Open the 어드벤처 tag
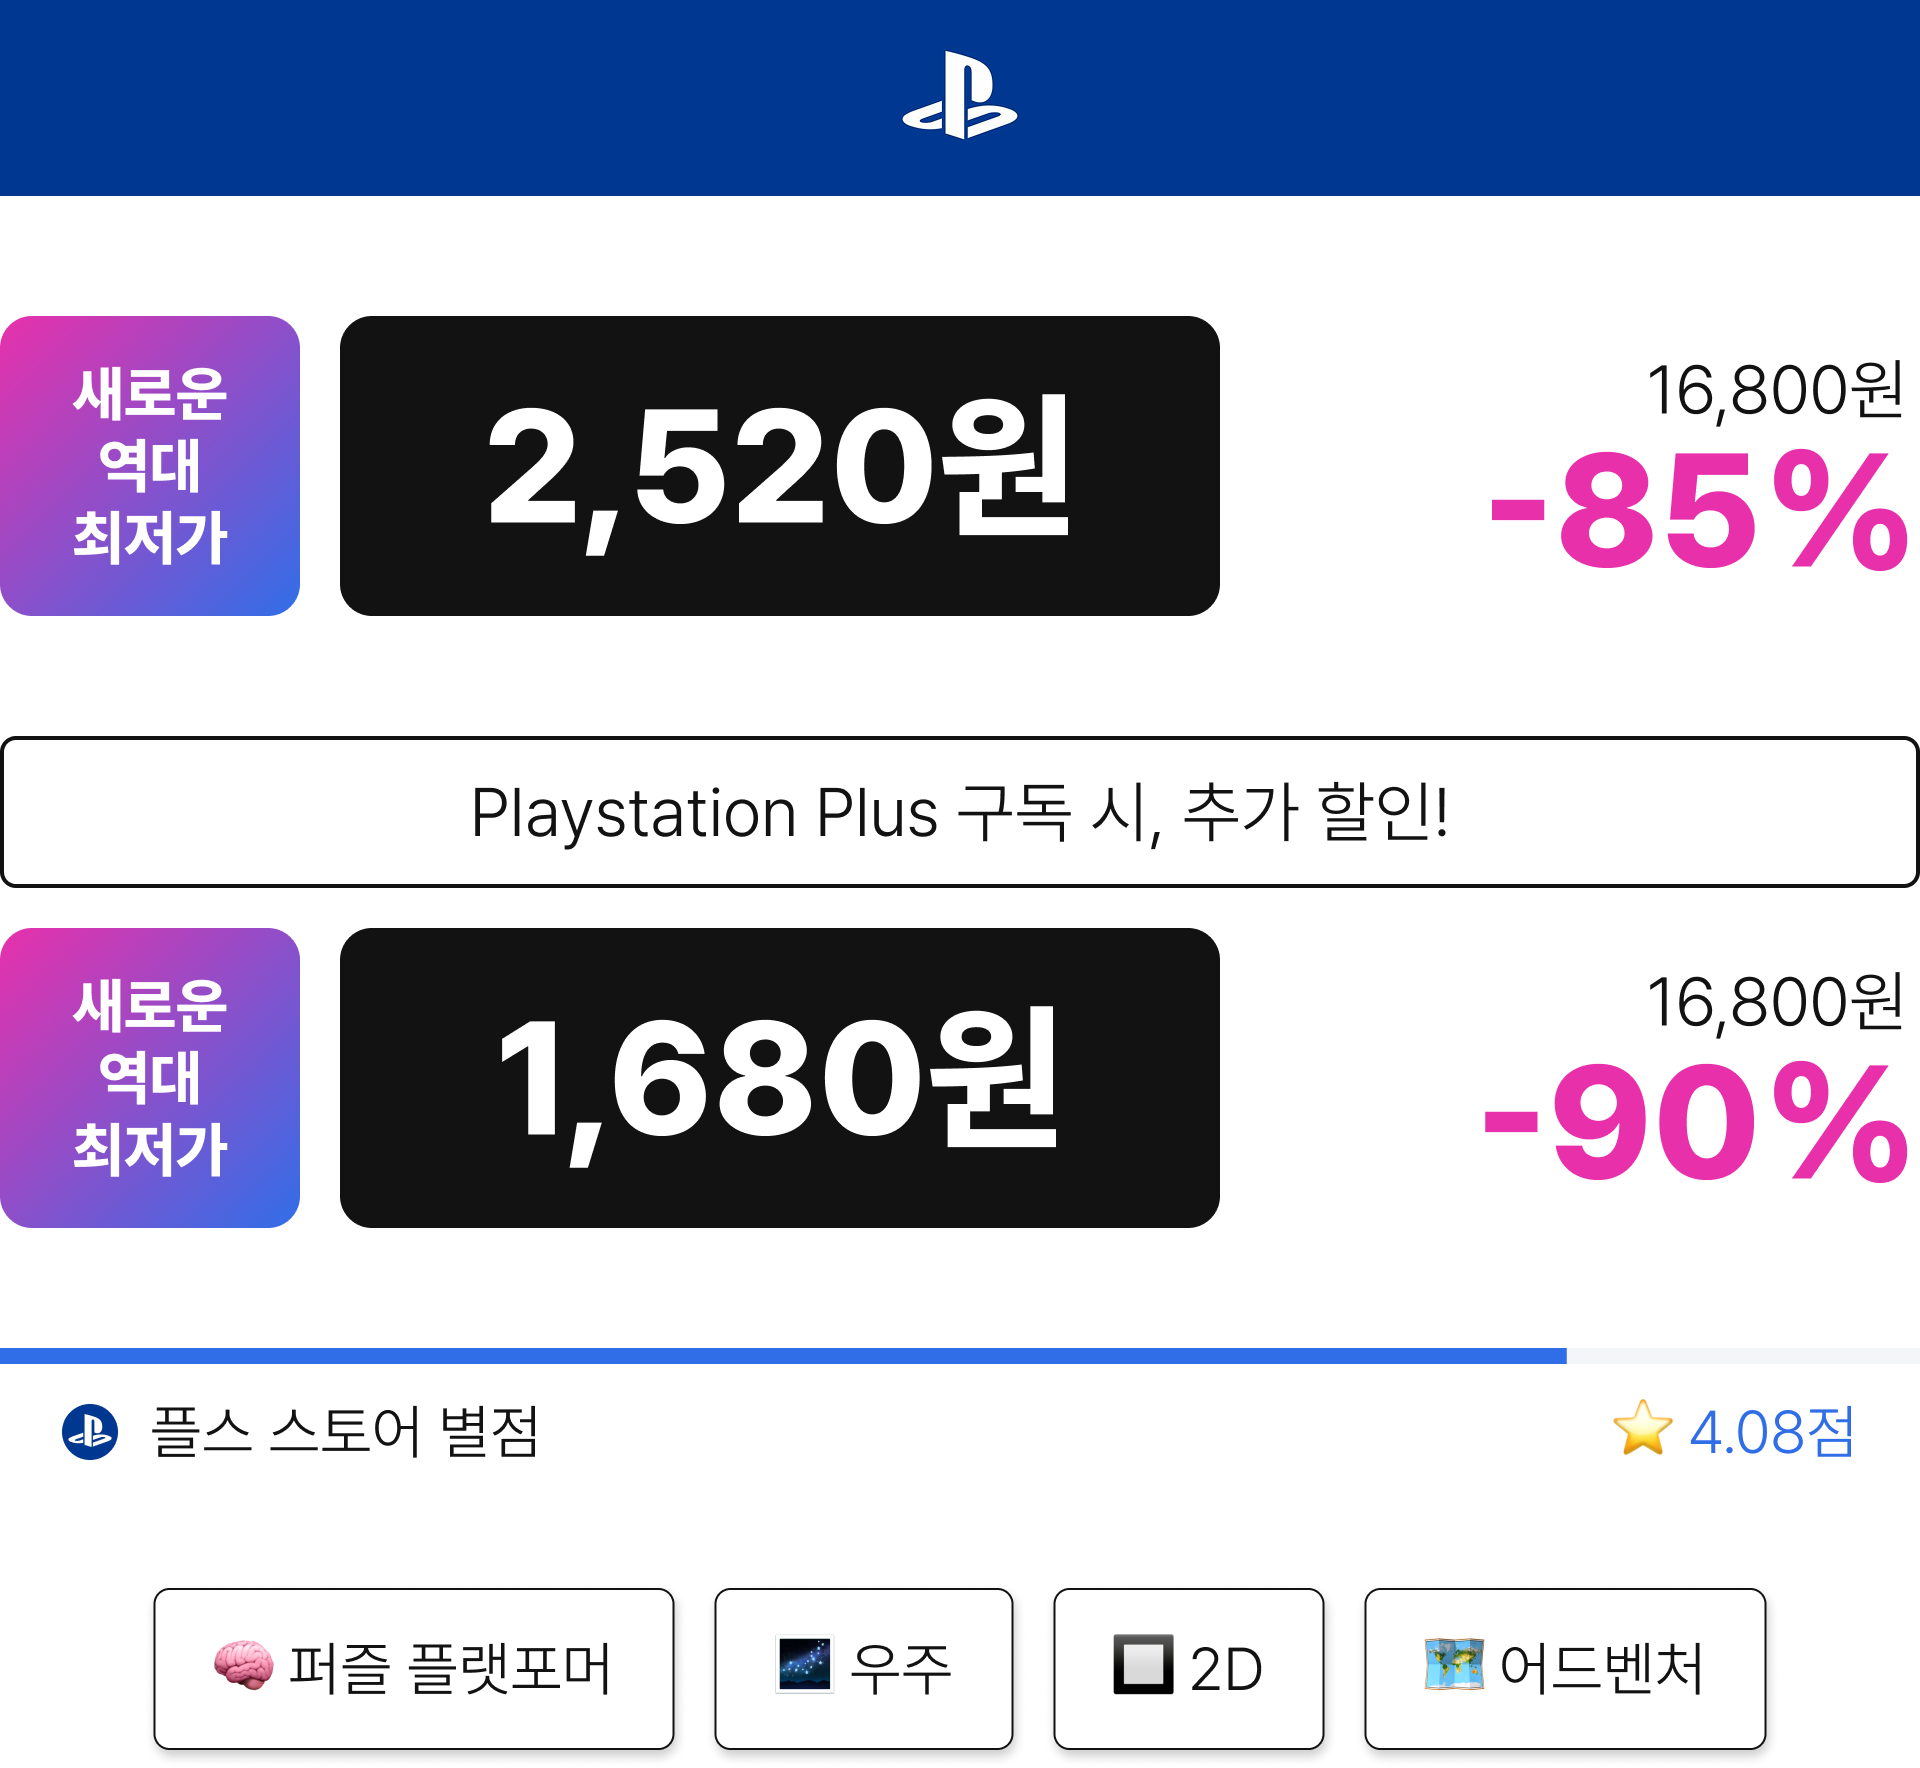 pyautogui.click(x=1565, y=1668)
